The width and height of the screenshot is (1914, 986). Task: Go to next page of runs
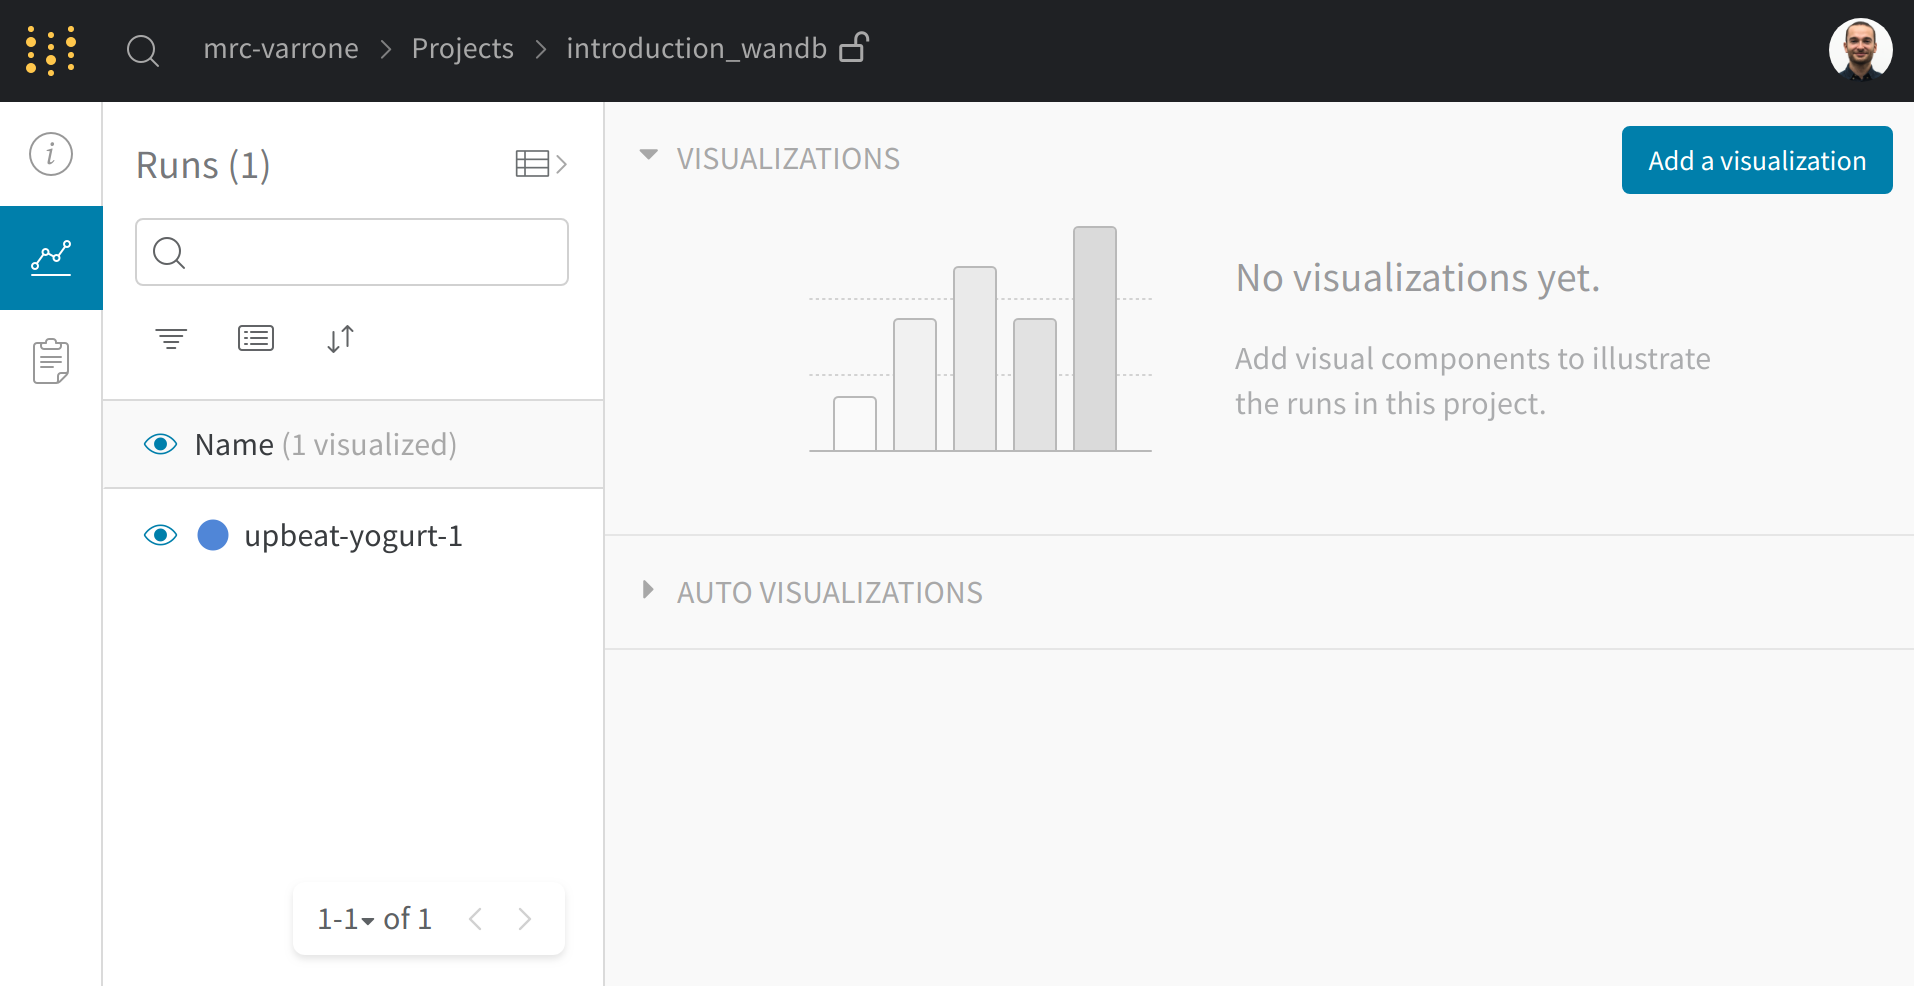(x=525, y=919)
